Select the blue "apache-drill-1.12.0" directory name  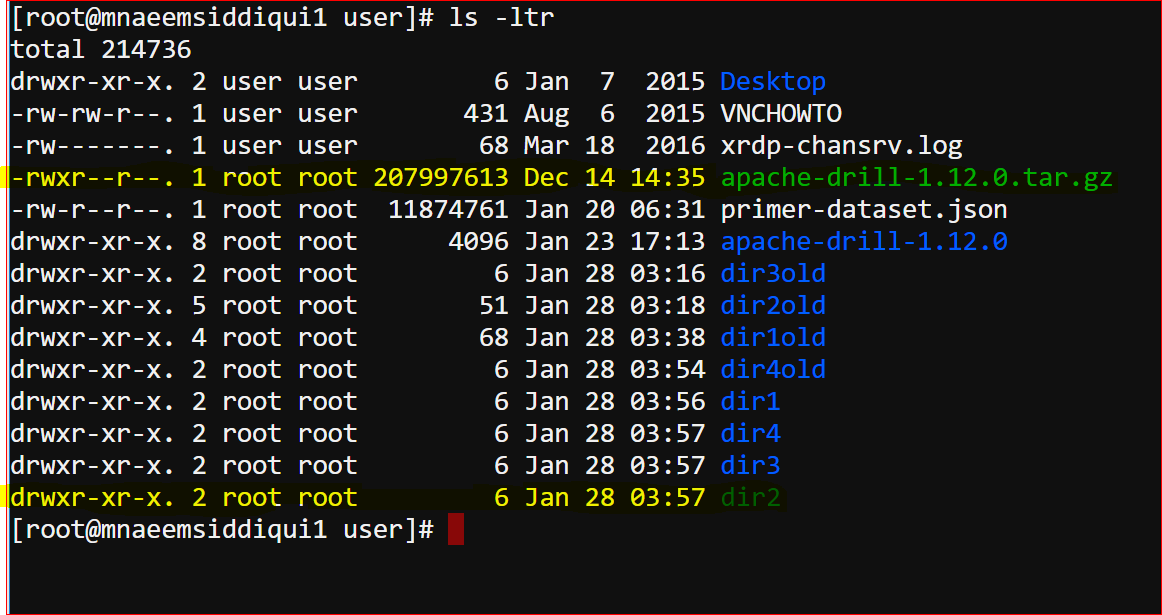click(864, 242)
